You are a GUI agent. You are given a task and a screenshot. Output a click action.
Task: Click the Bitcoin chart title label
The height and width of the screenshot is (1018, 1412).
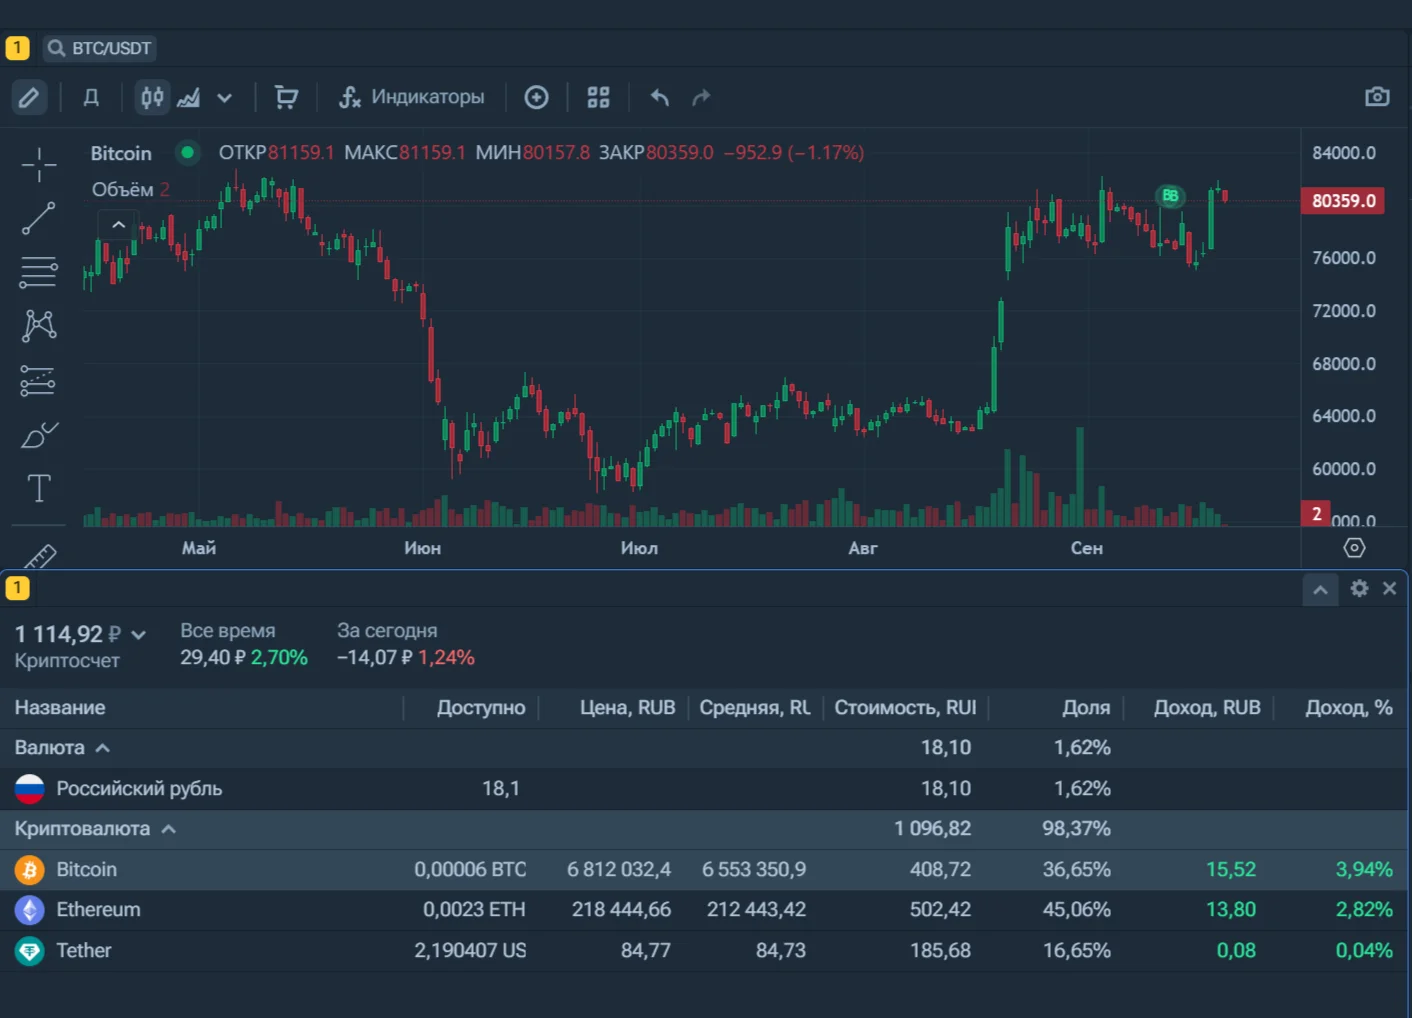(x=121, y=153)
